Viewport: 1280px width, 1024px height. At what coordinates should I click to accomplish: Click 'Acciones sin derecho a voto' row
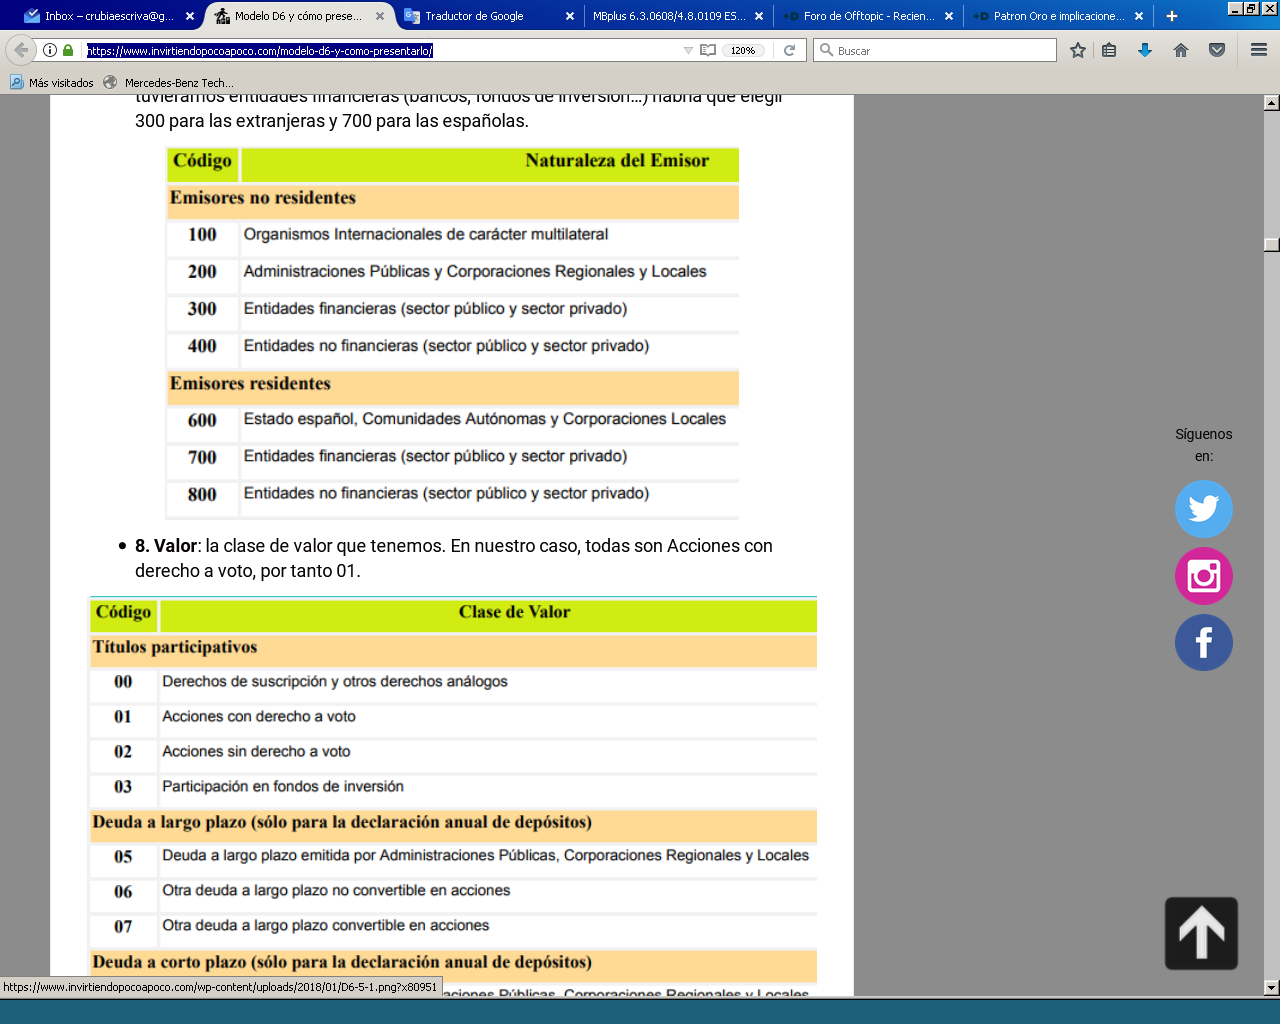[x=453, y=752]
